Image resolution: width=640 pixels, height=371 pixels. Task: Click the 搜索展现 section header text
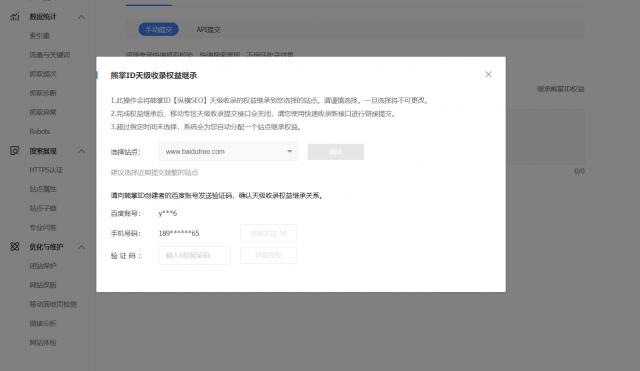pos(43,151)
